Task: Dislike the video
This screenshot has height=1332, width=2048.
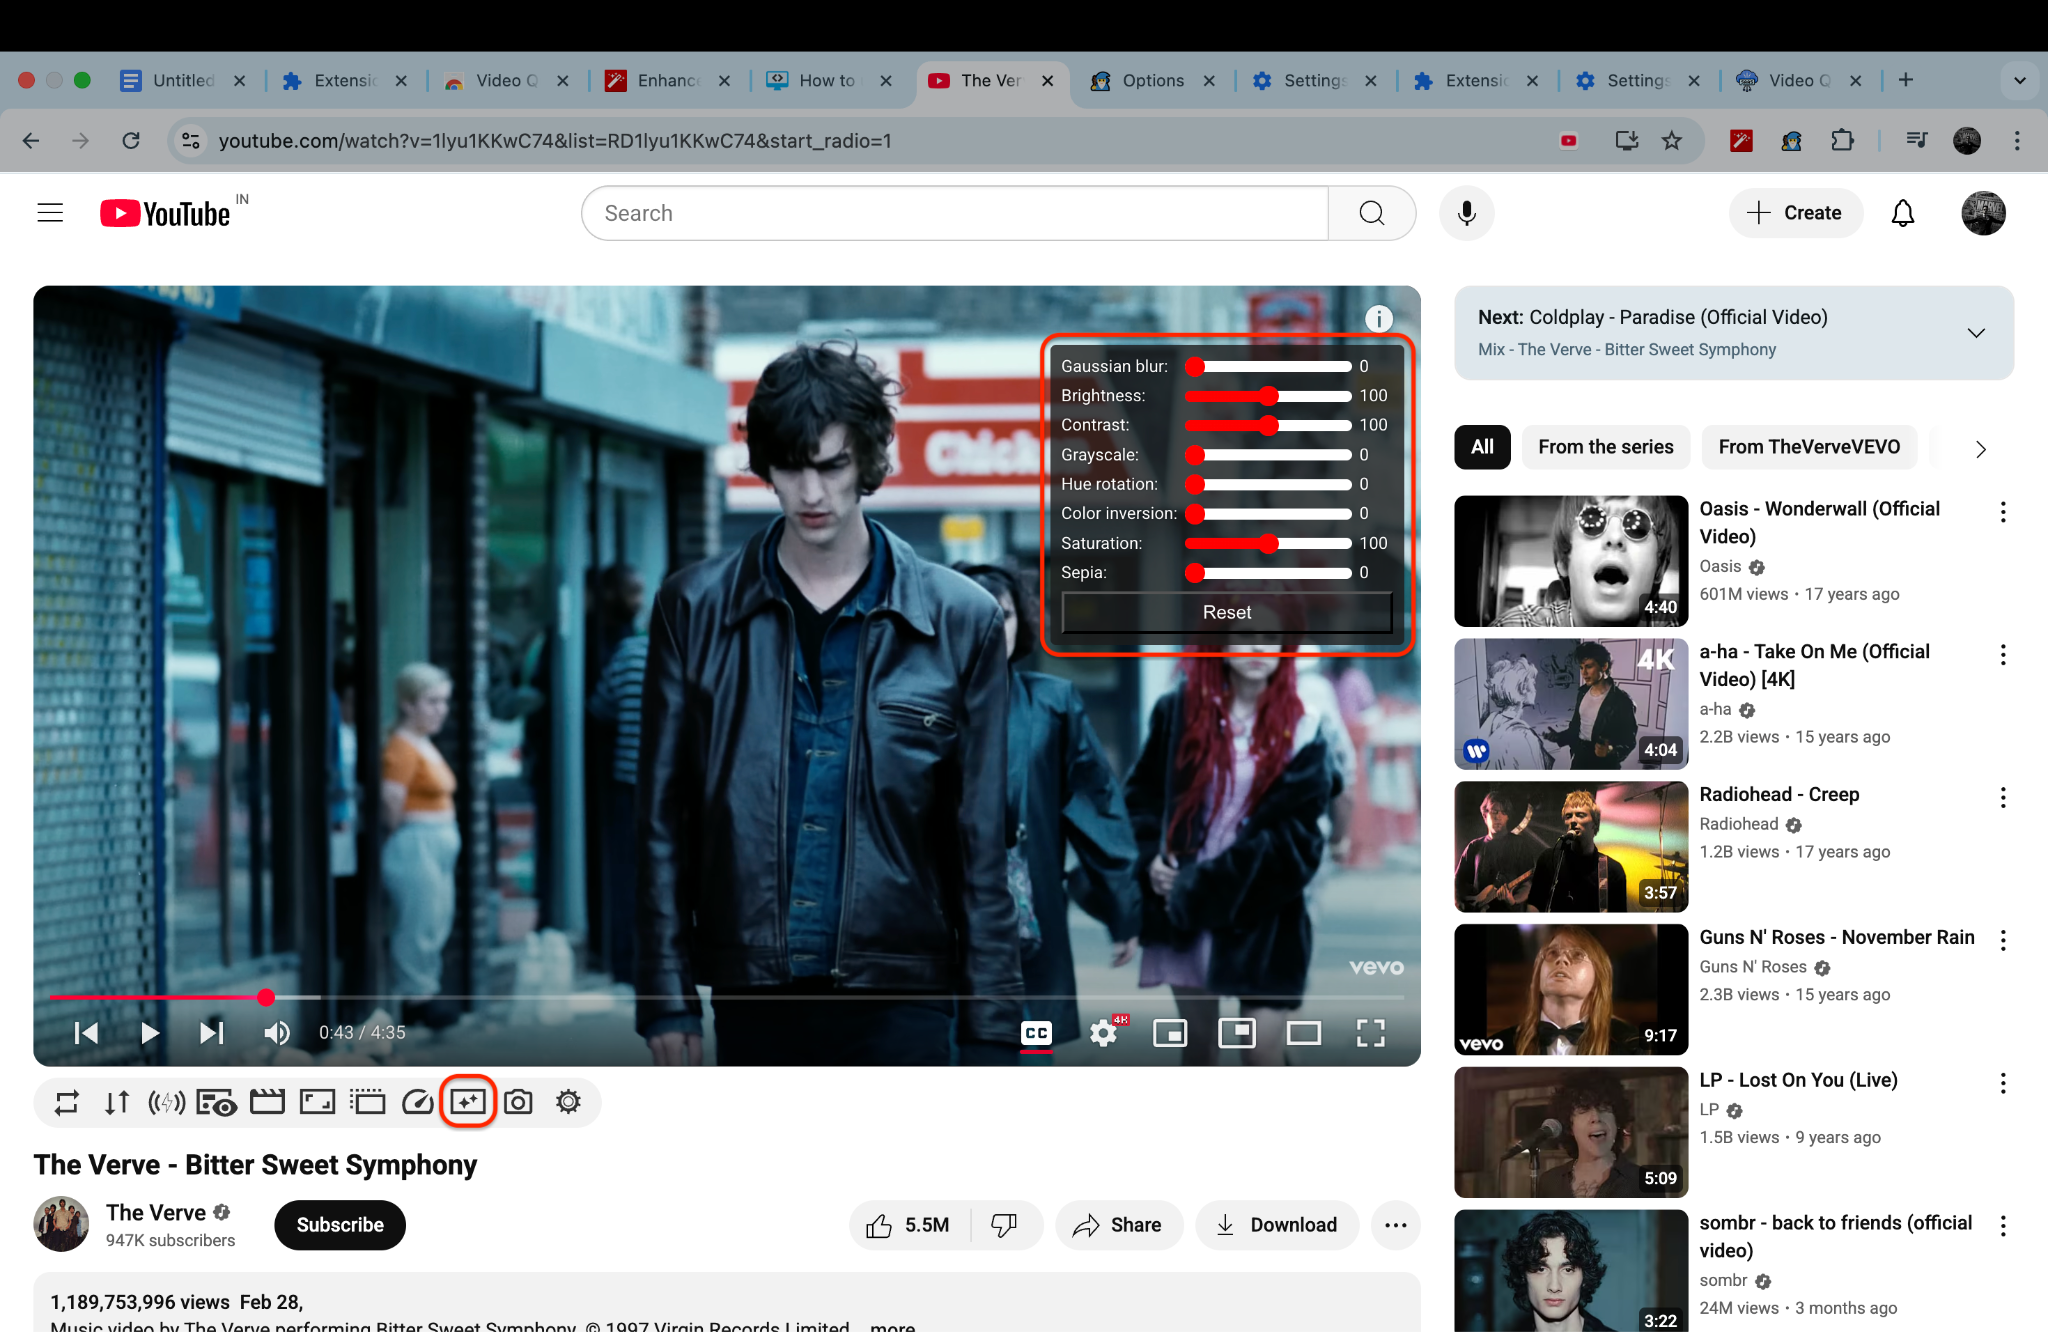Action: point(1005,1225)
